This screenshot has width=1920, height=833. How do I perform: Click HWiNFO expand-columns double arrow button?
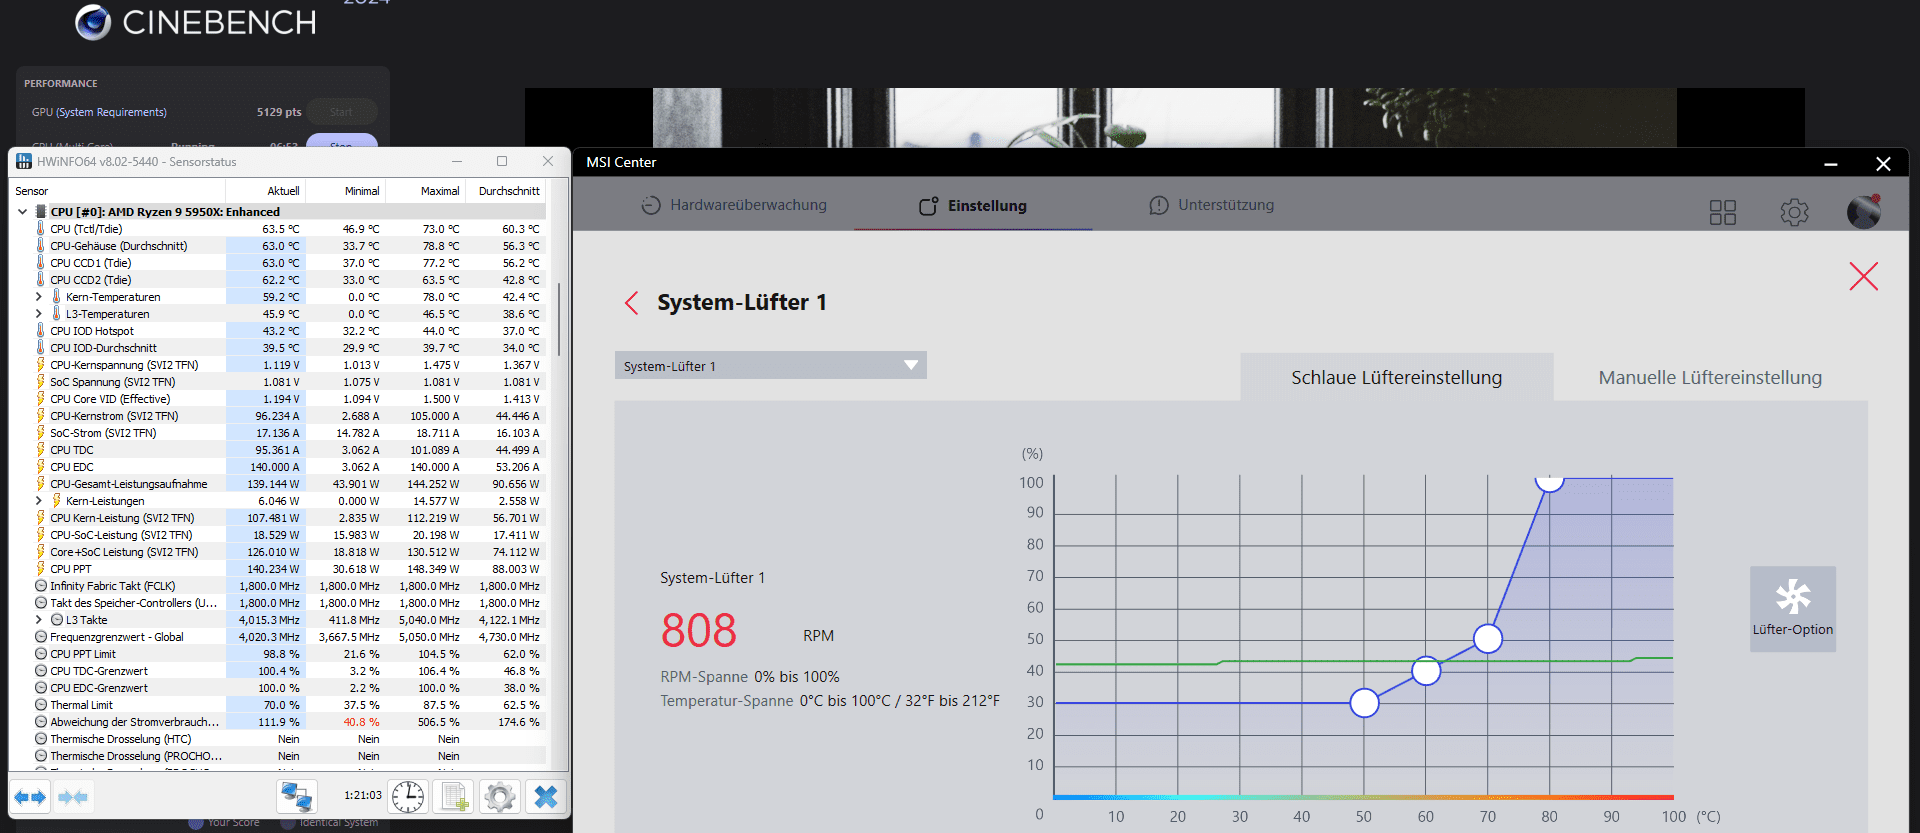30,797
